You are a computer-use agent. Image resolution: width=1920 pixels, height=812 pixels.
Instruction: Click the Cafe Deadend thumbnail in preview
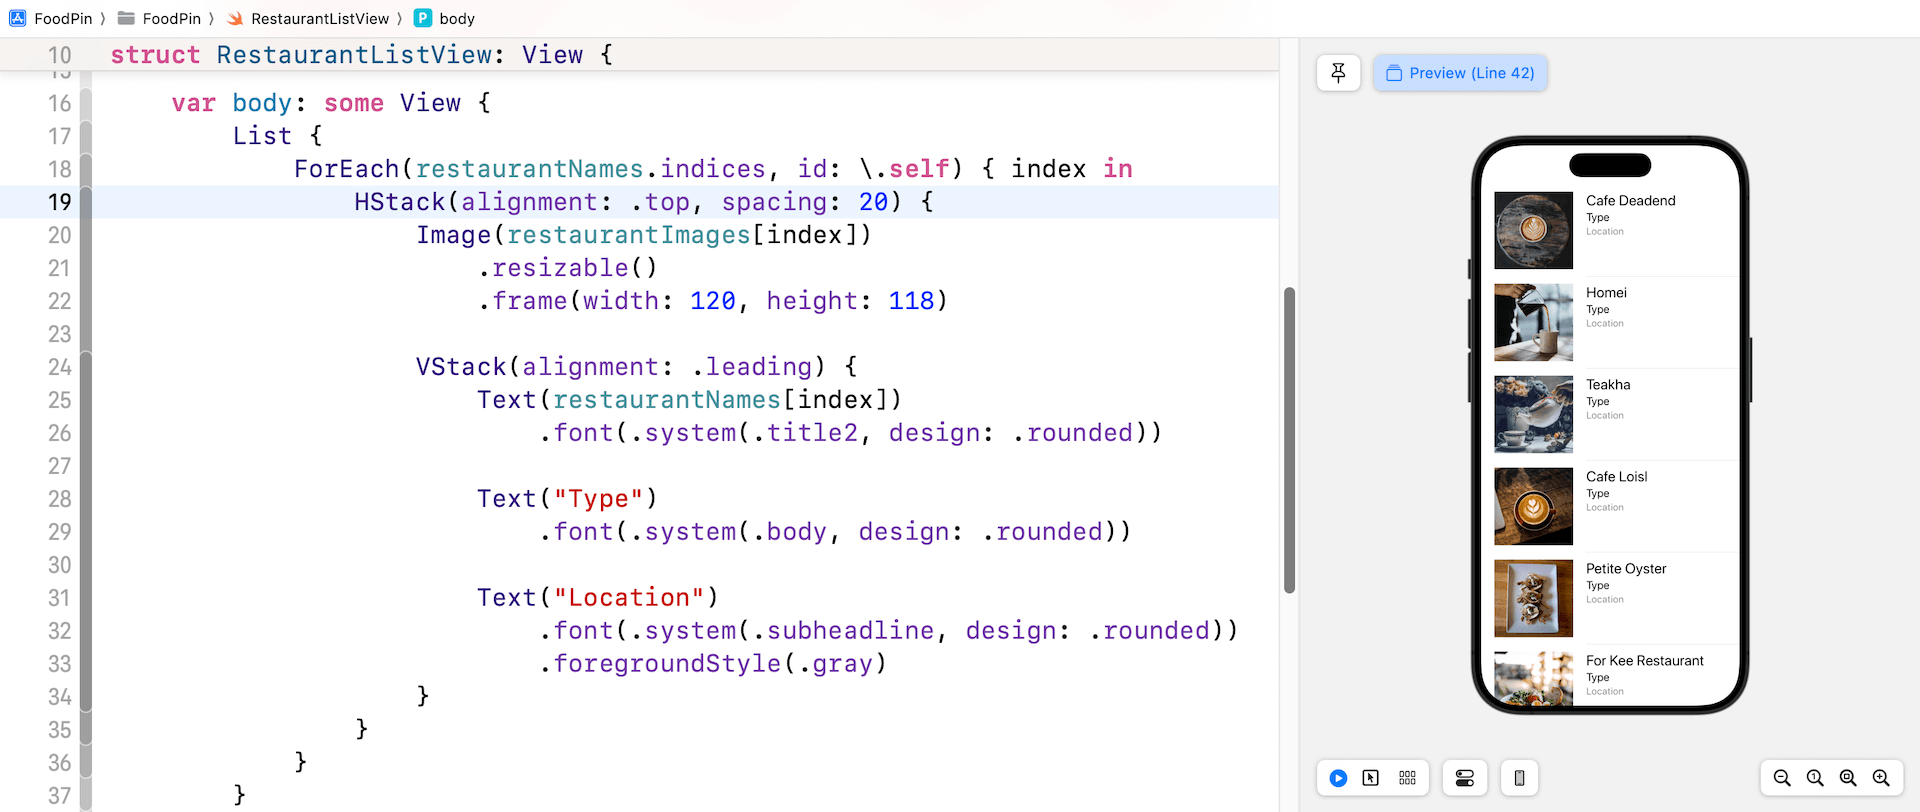pyautogui.click(x=1533, y=230)
